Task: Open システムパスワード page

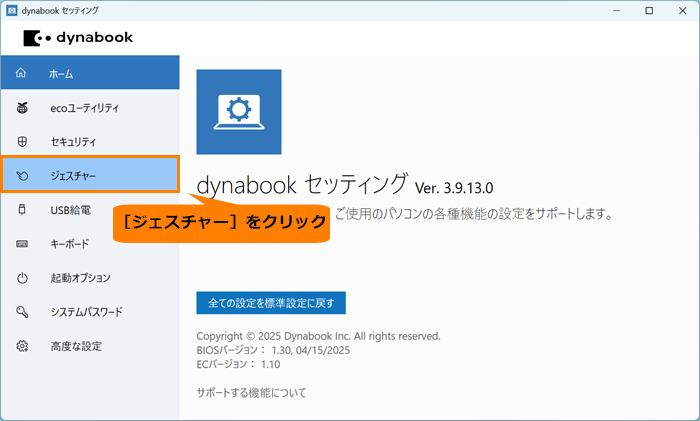Action: 90,312
